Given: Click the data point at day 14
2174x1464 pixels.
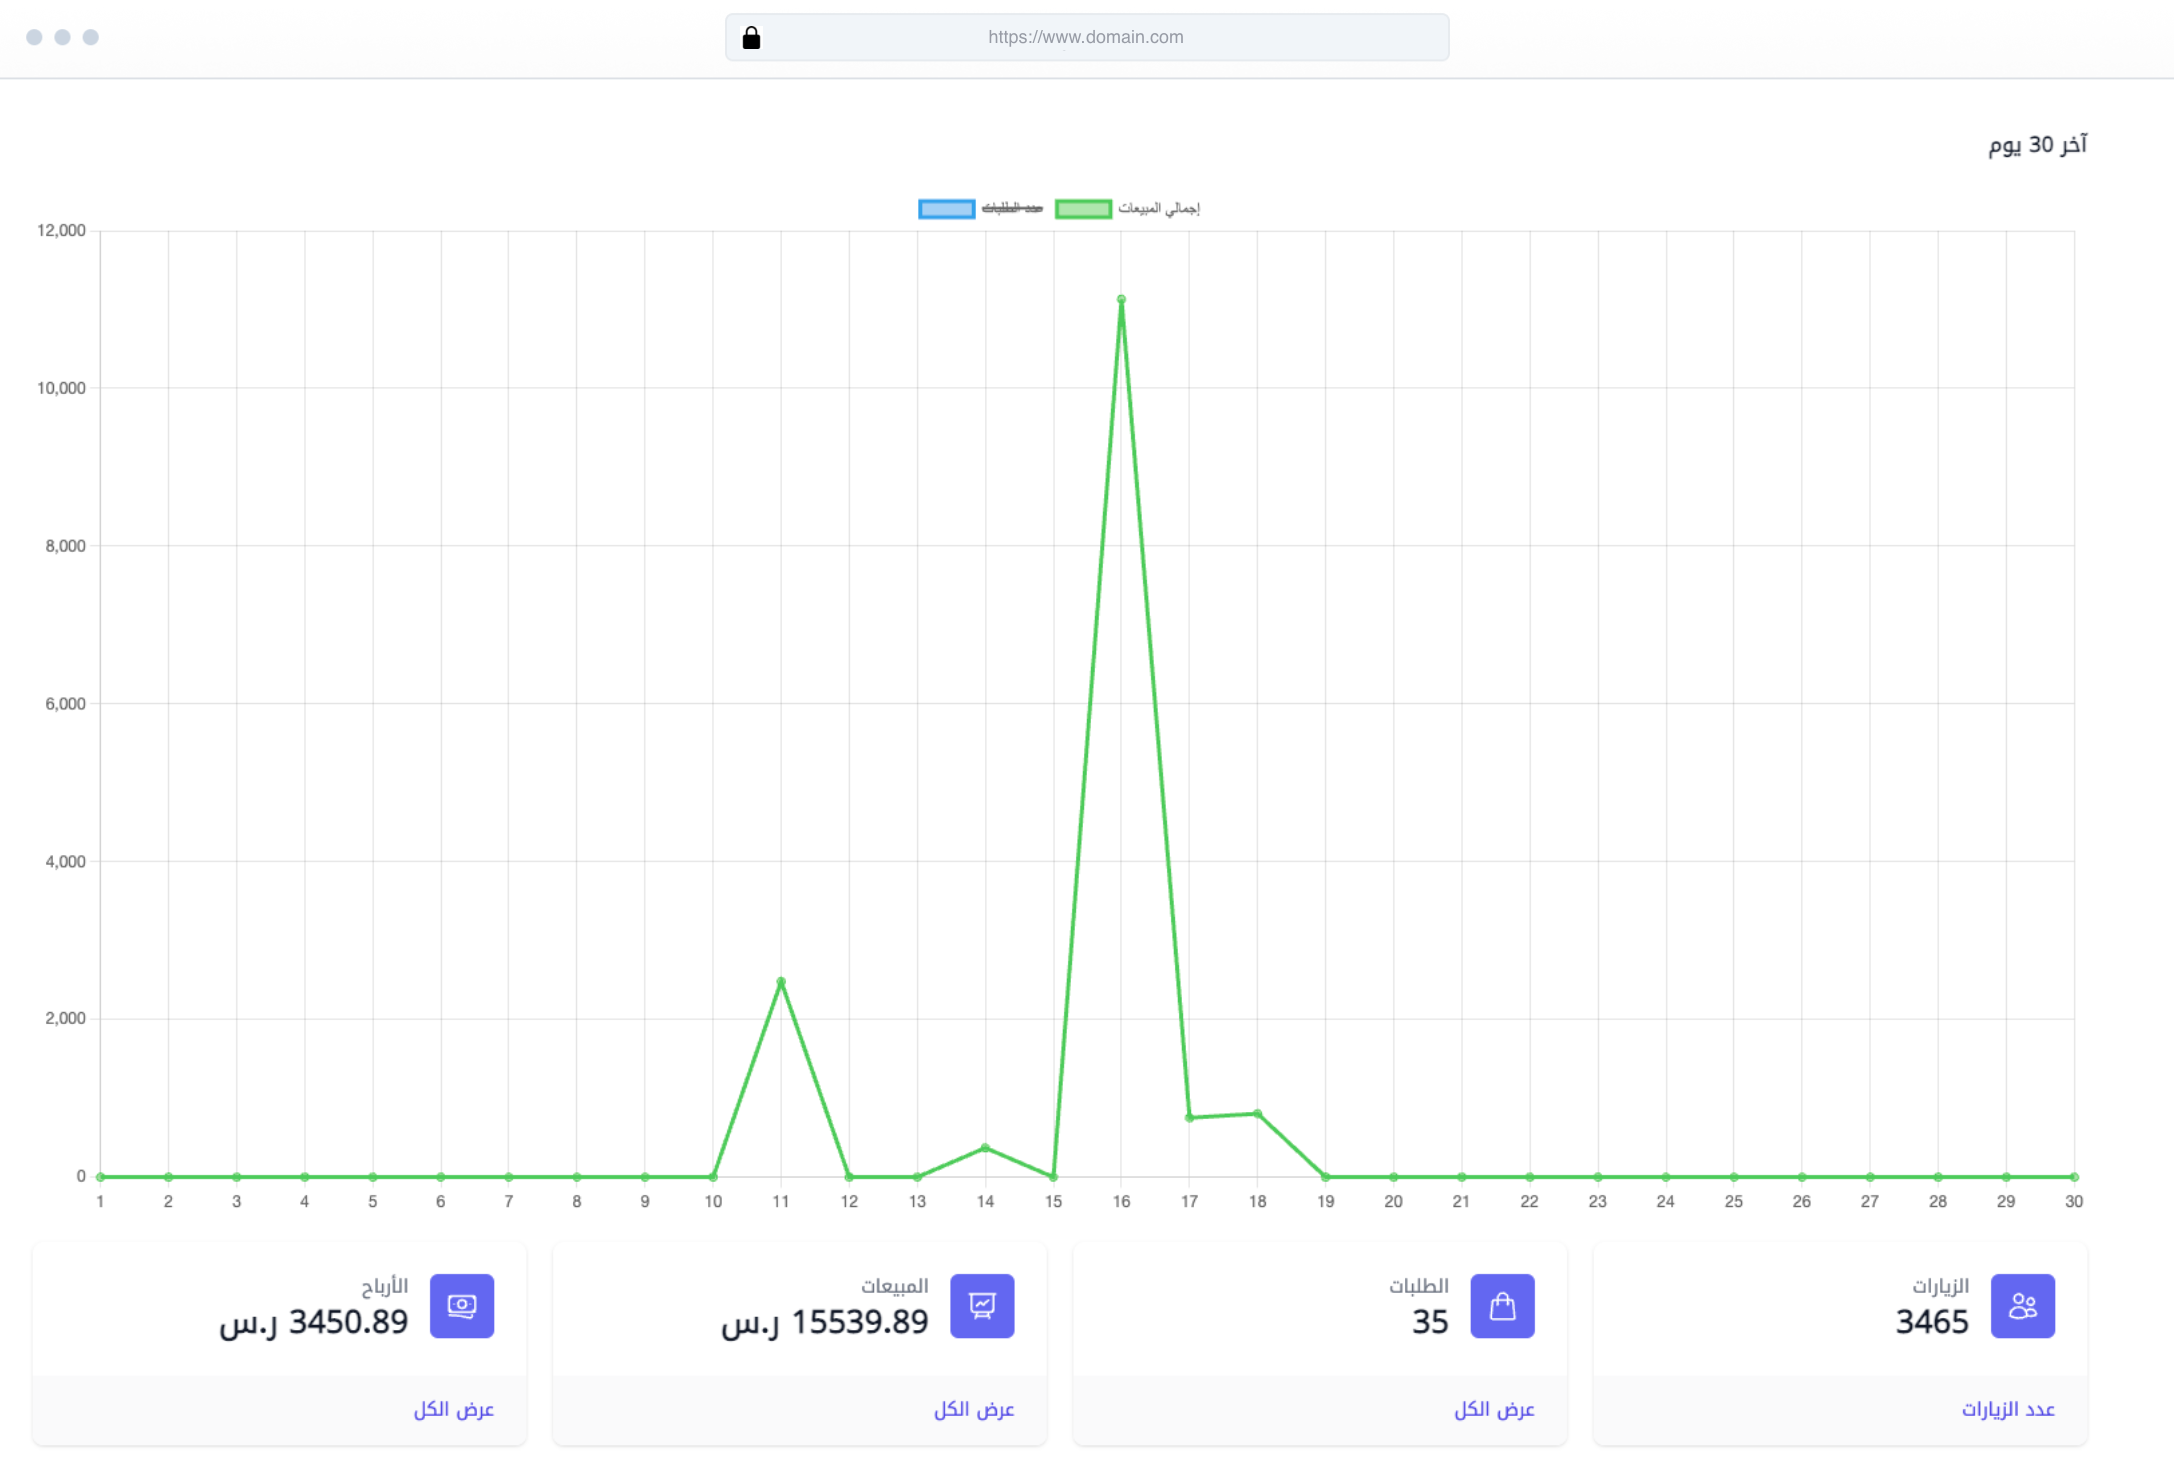Looking at the screenshot, I should pos(985,1147).
